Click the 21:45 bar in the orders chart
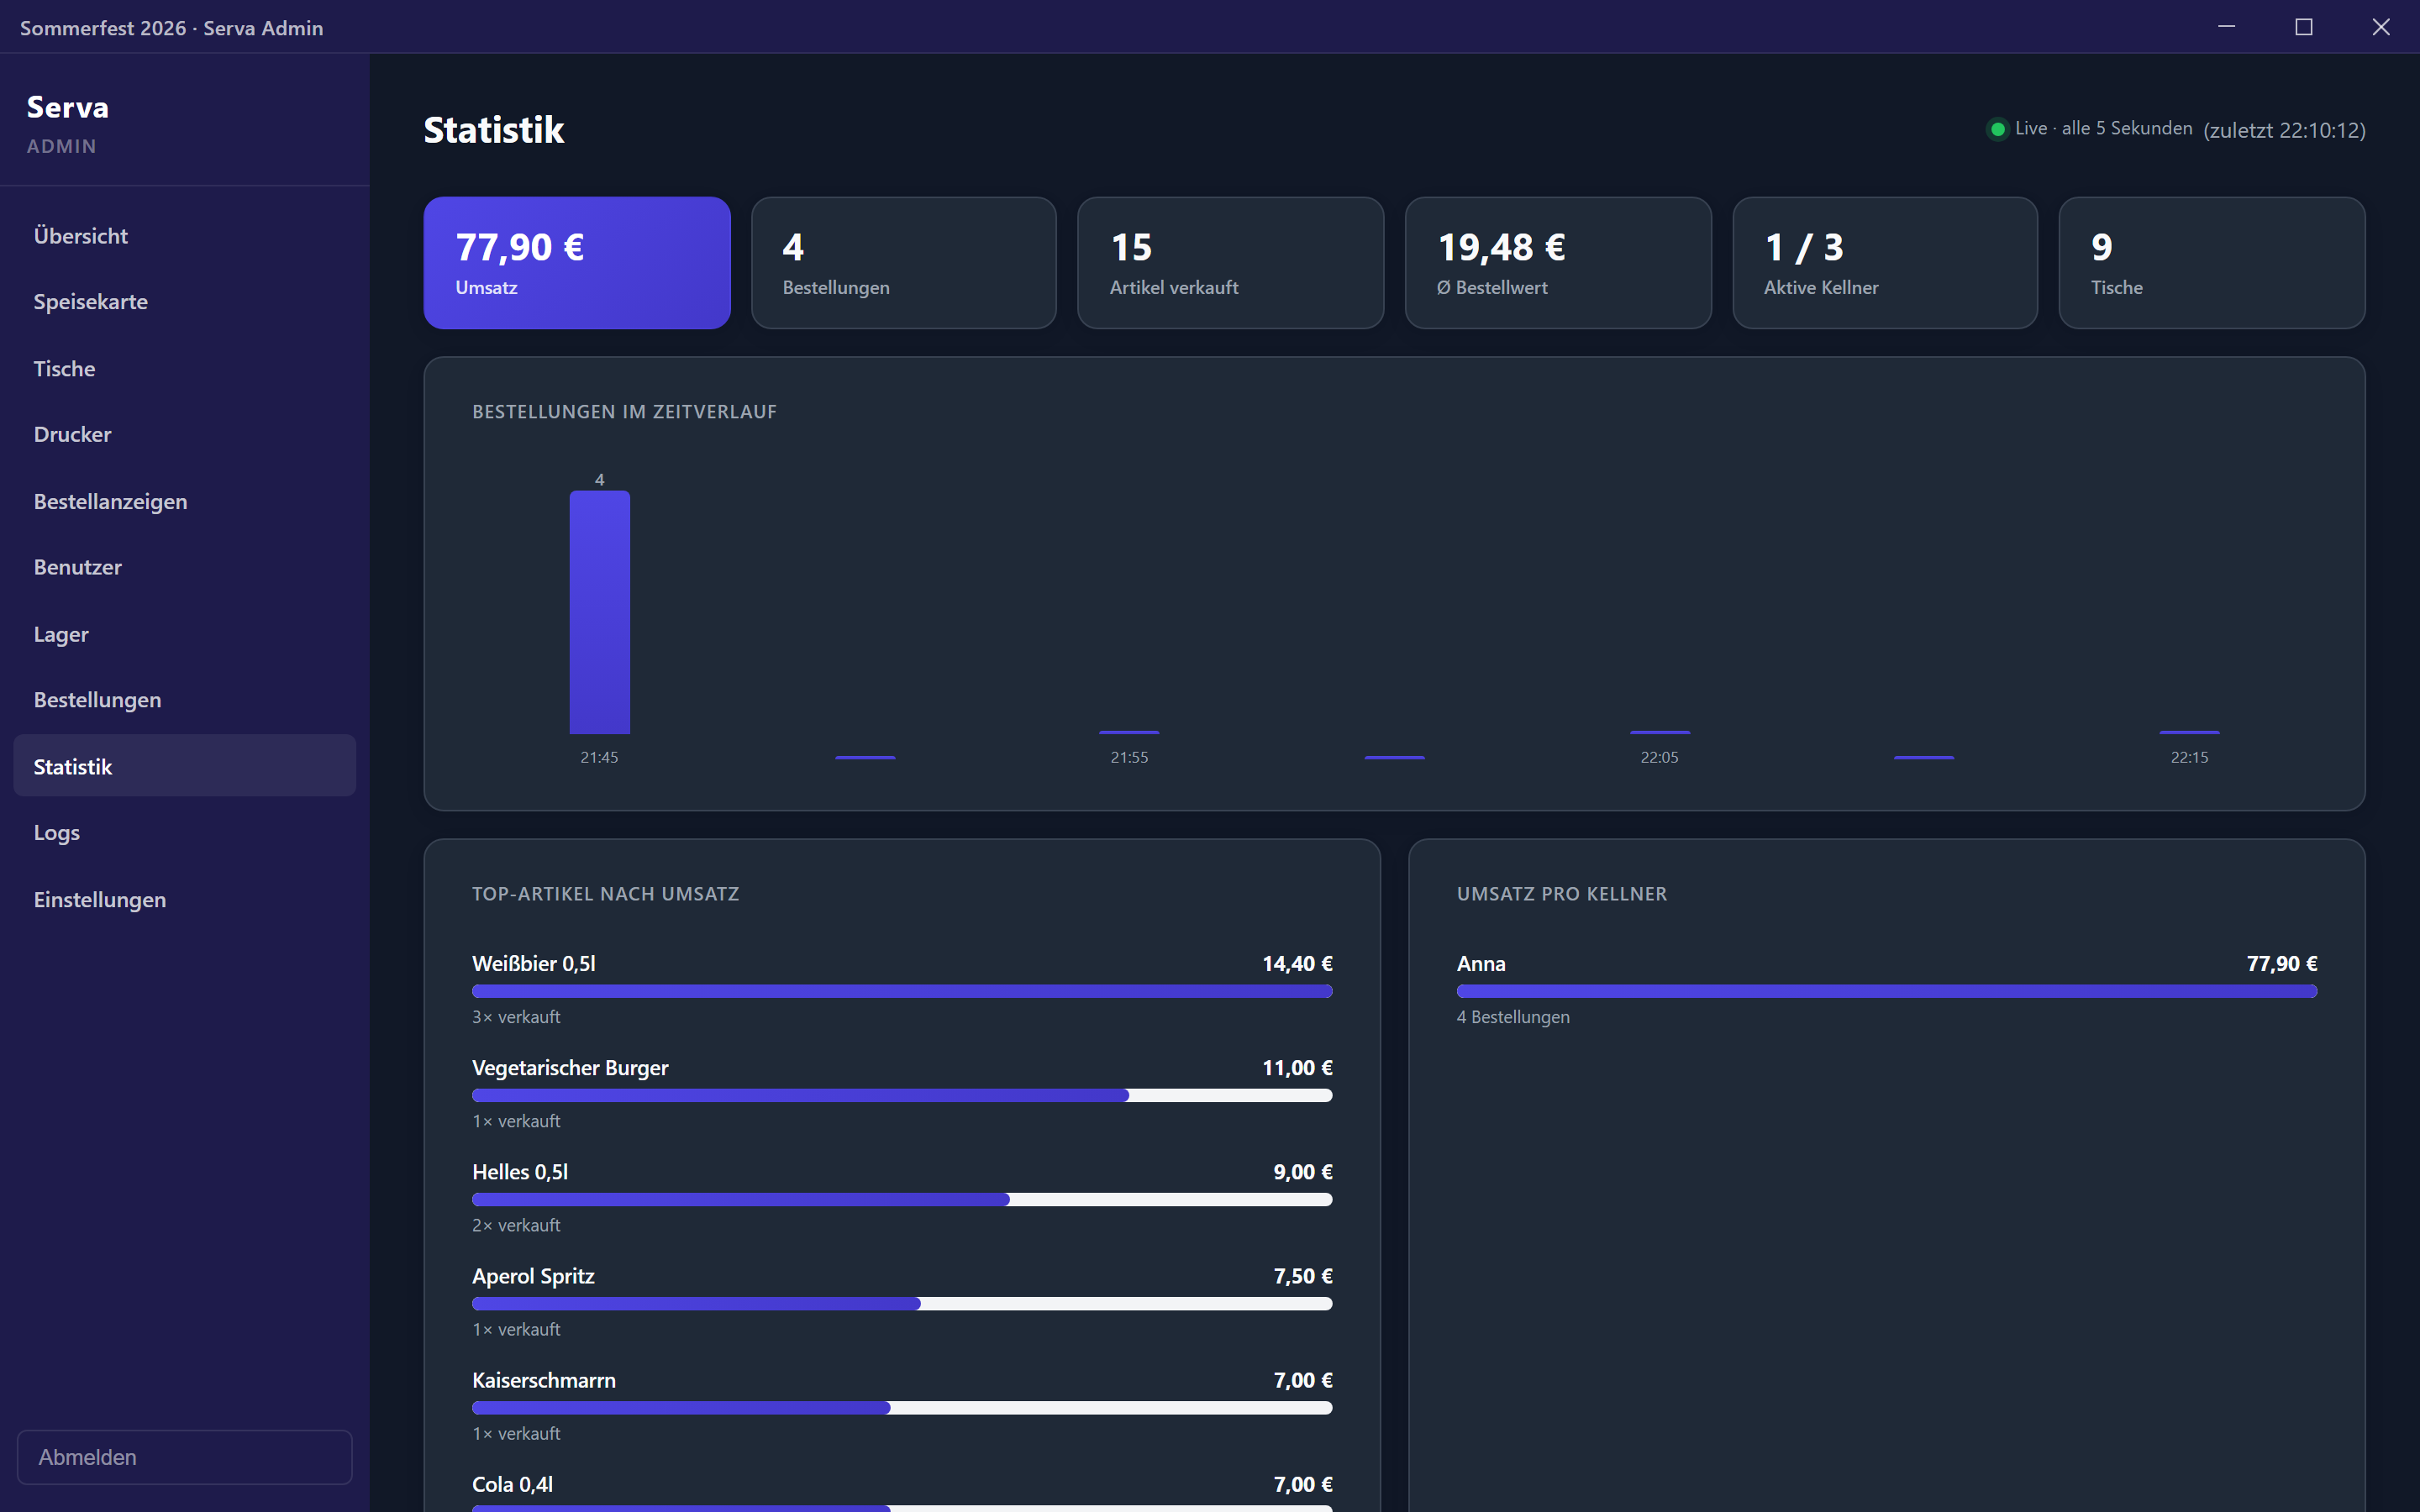Screen dimensions: 2420x1512 click(600, 612)
